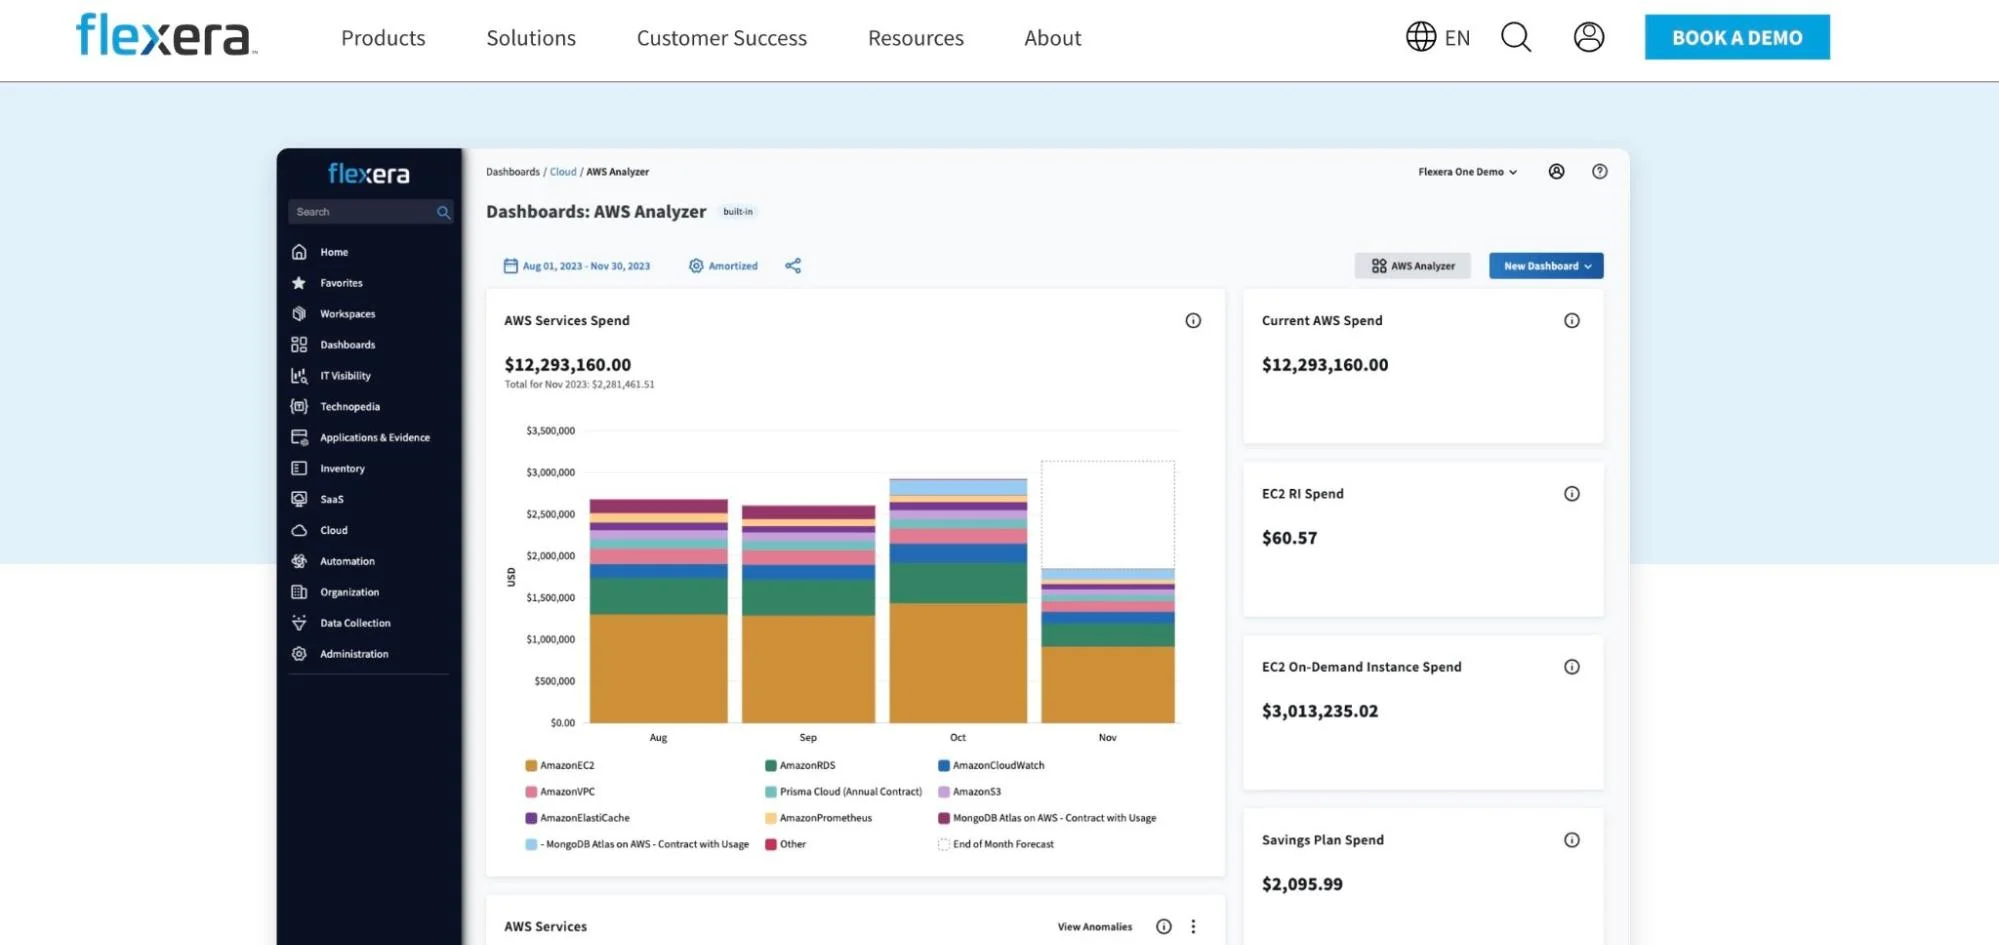Expand the New Dashboard dropdown
This screenshot has width=1999, height=945.
(x=1546, y=266)
